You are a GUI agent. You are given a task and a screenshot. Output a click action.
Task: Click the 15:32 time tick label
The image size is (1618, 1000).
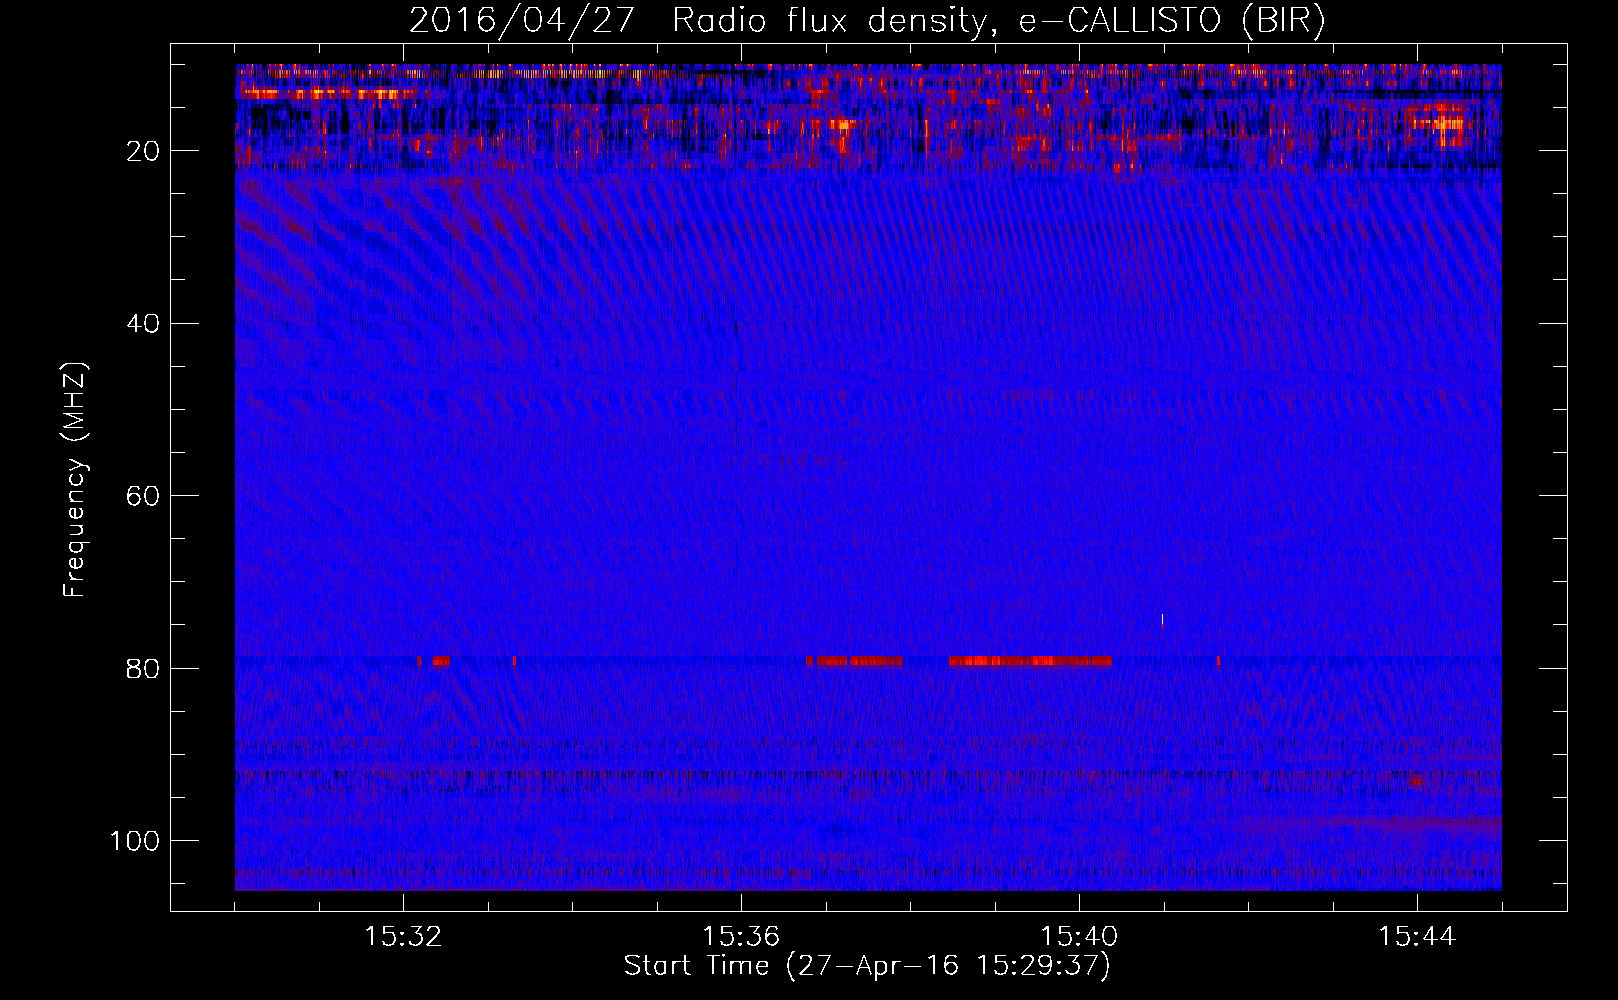tap(403, 936)
